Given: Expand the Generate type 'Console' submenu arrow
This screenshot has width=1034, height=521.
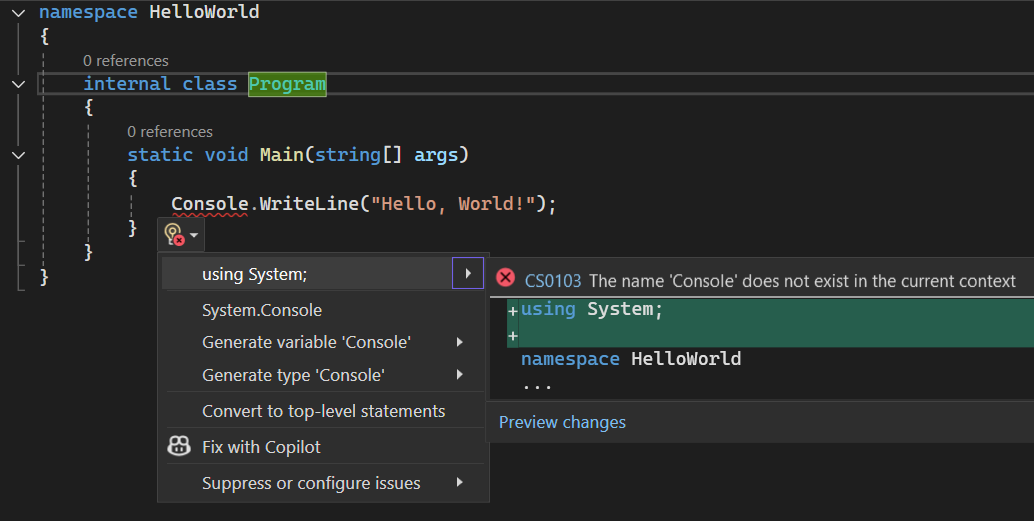Looking at the screenshot, I should pyautogui.click(x=460, y=375).
